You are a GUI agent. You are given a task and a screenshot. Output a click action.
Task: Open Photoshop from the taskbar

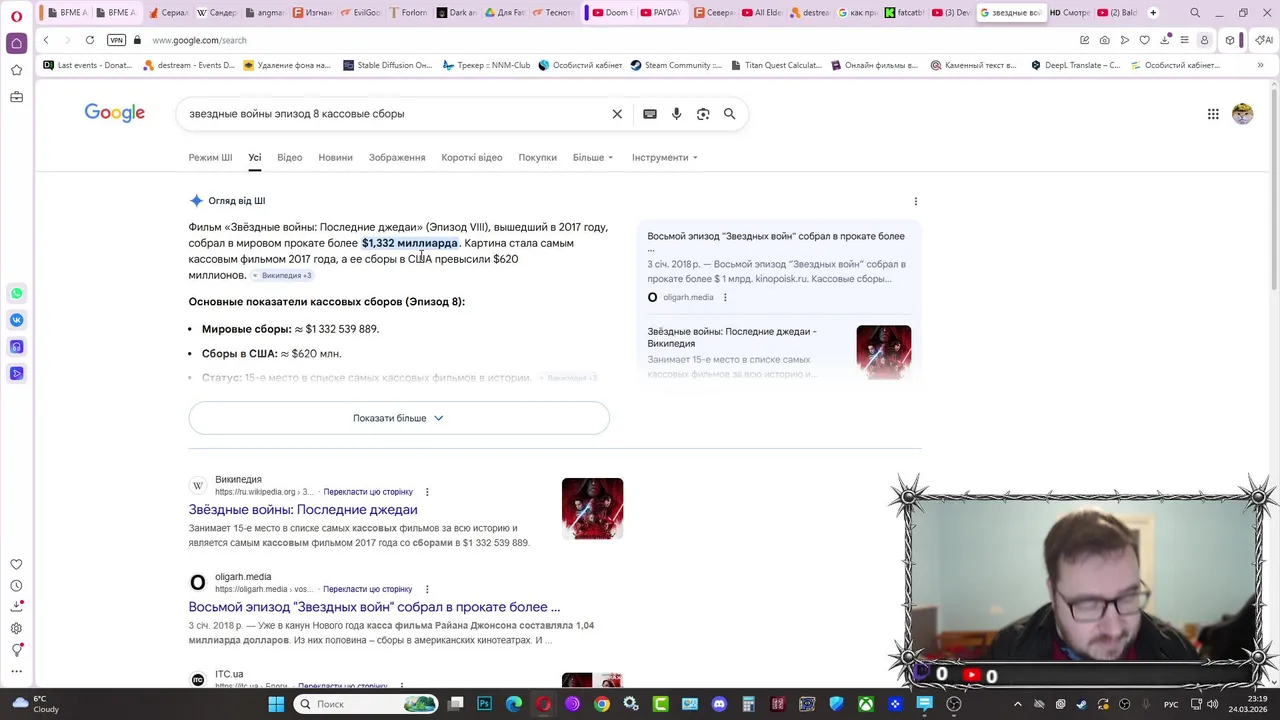pos(484,704)
